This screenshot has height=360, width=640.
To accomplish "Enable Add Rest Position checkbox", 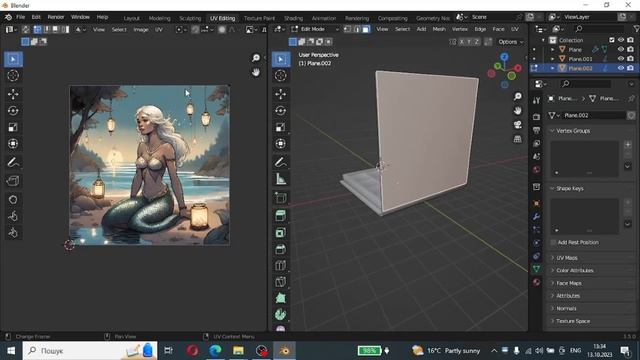I will click(553, 242).
